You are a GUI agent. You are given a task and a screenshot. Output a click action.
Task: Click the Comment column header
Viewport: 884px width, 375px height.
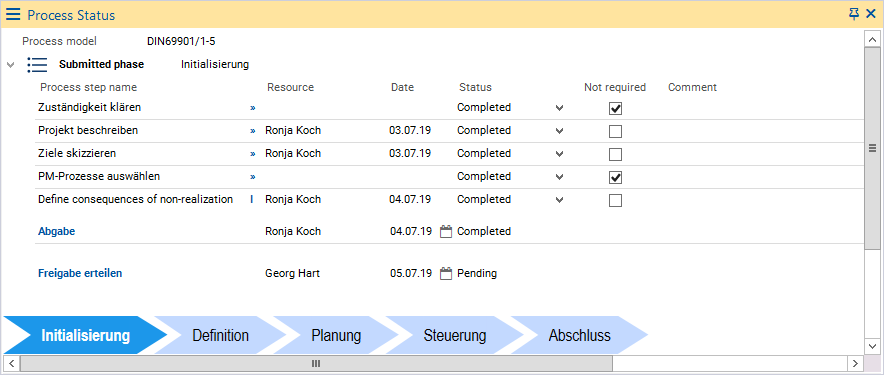point(692,87)
